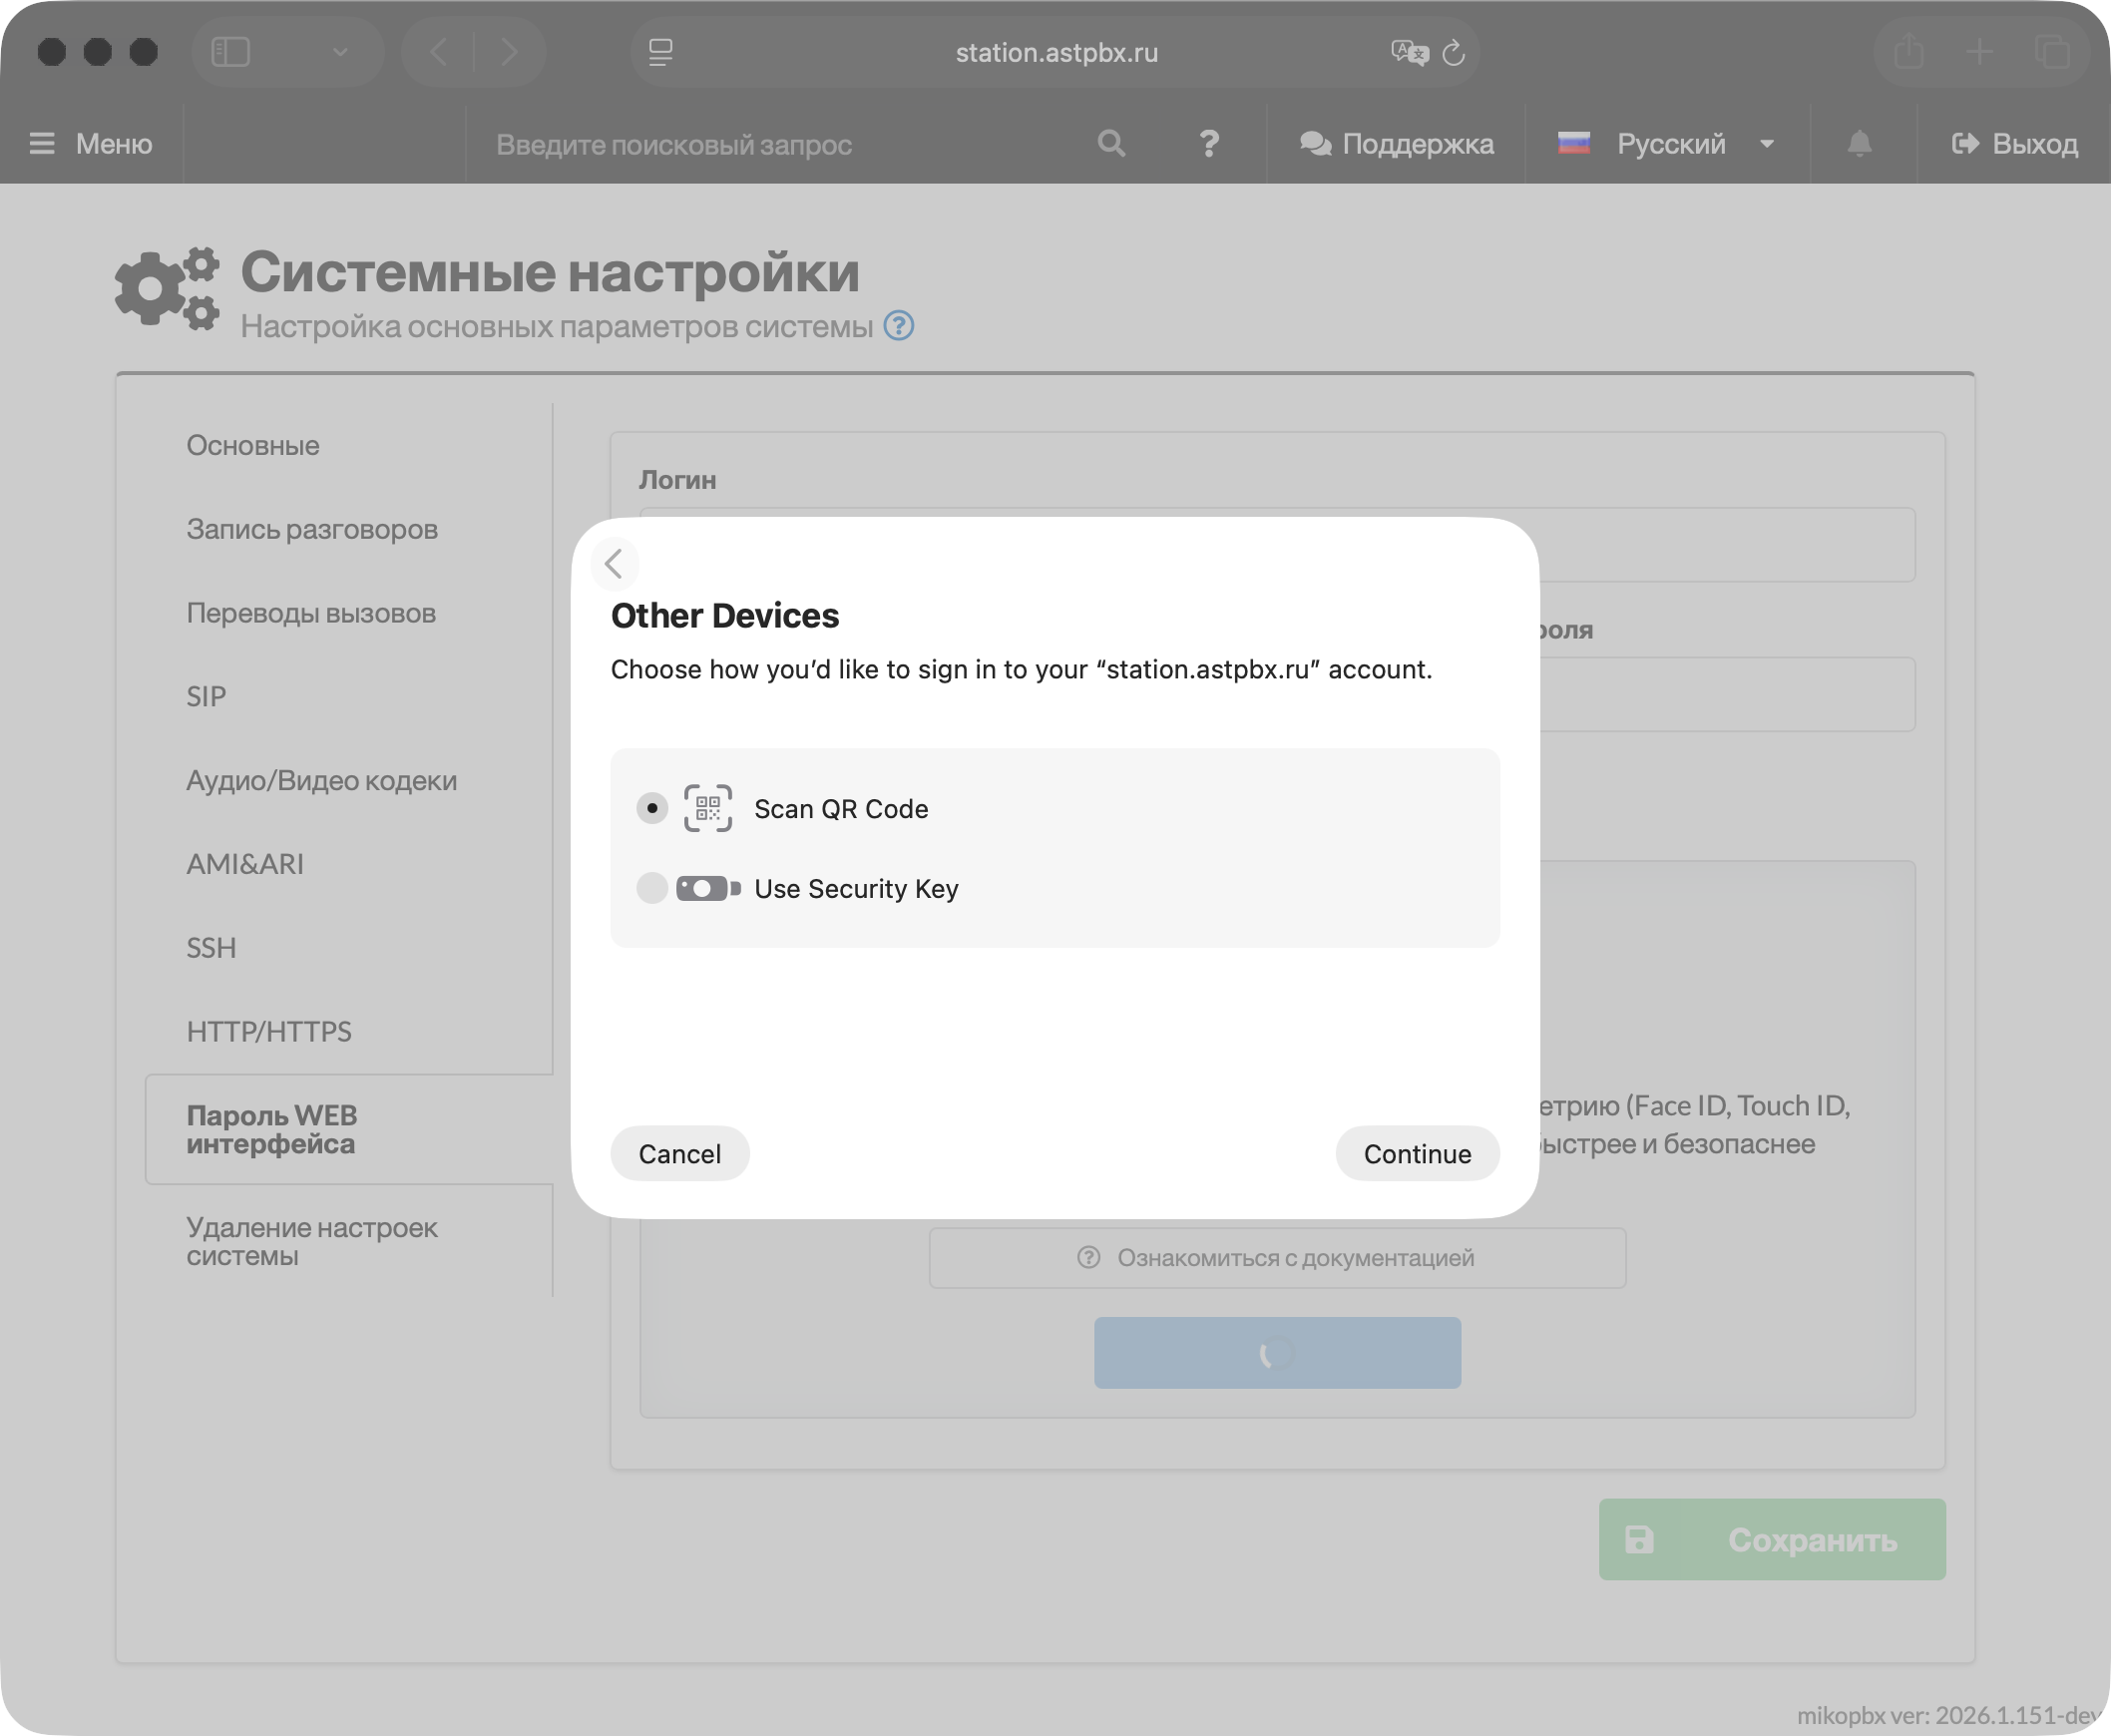Select the Scan QR Code radio option
Image resolution: width=2111 pixels, height=1736 pixels.
[652, 808]
